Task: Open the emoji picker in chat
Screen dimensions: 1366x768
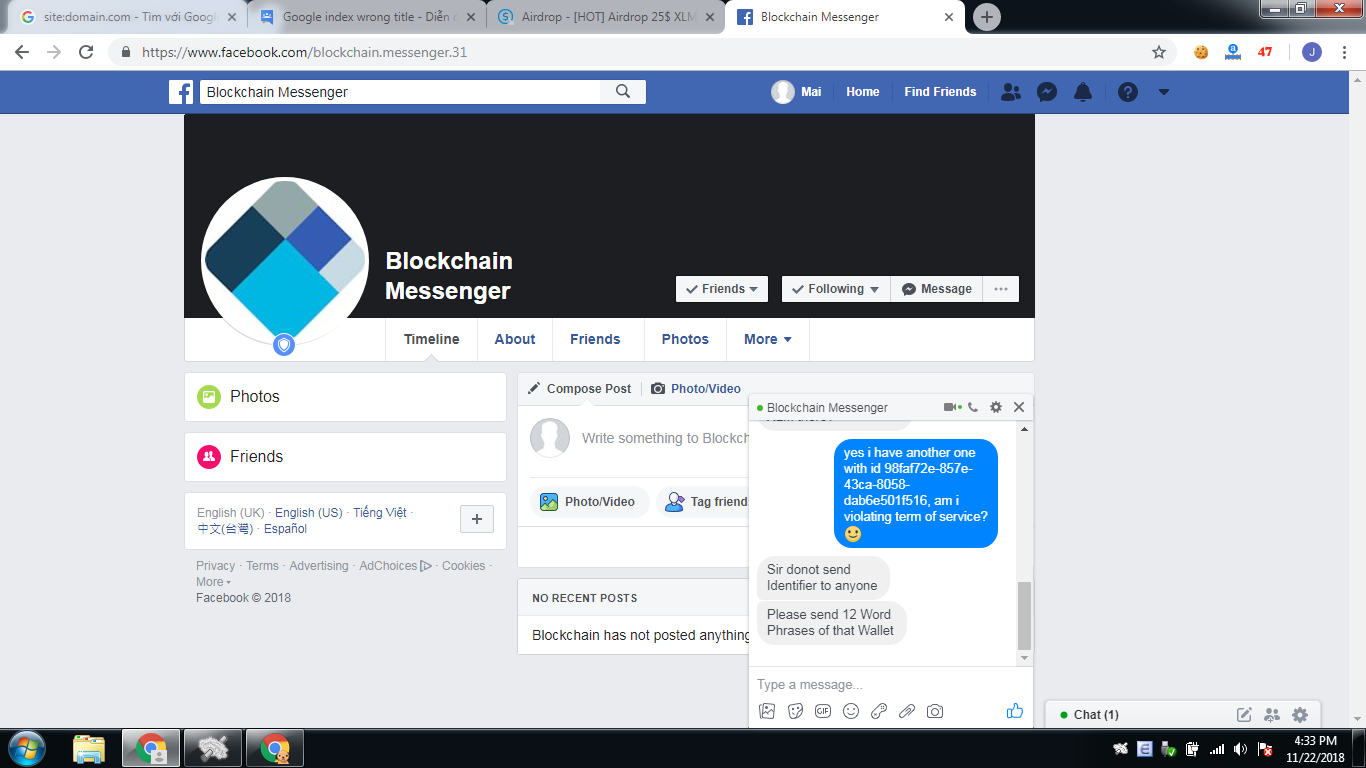Action: [851, 711]
